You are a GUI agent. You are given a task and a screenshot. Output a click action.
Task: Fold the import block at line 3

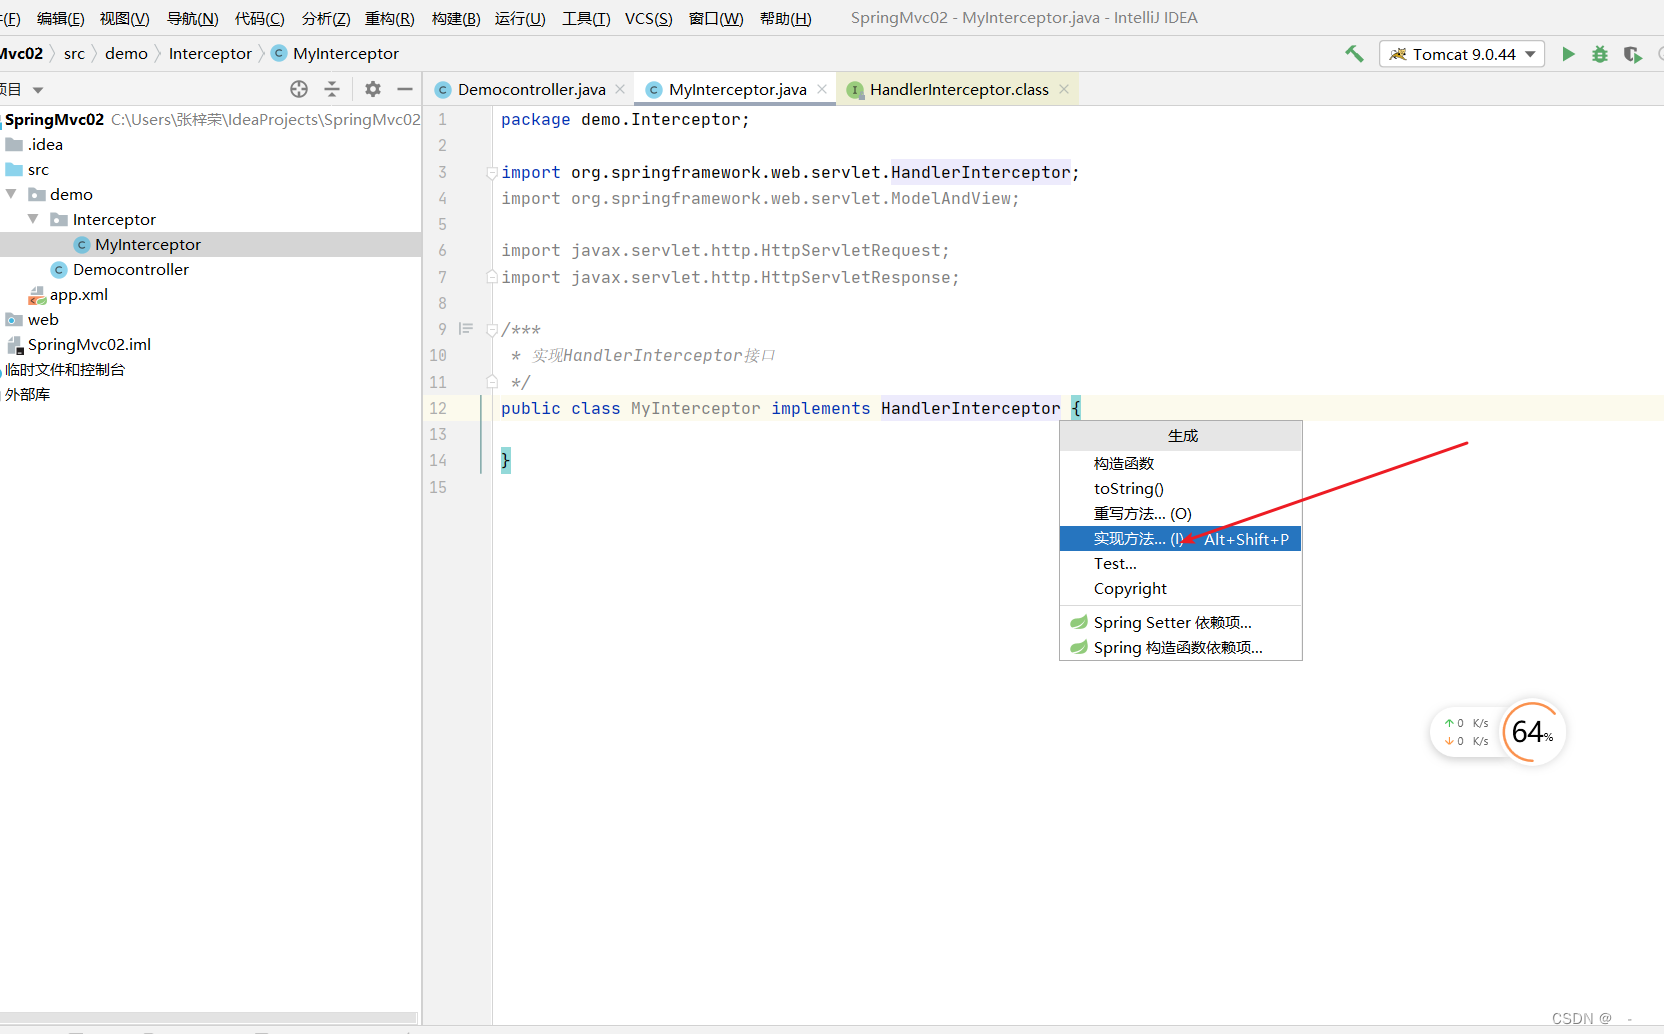(x=492, y=173)
